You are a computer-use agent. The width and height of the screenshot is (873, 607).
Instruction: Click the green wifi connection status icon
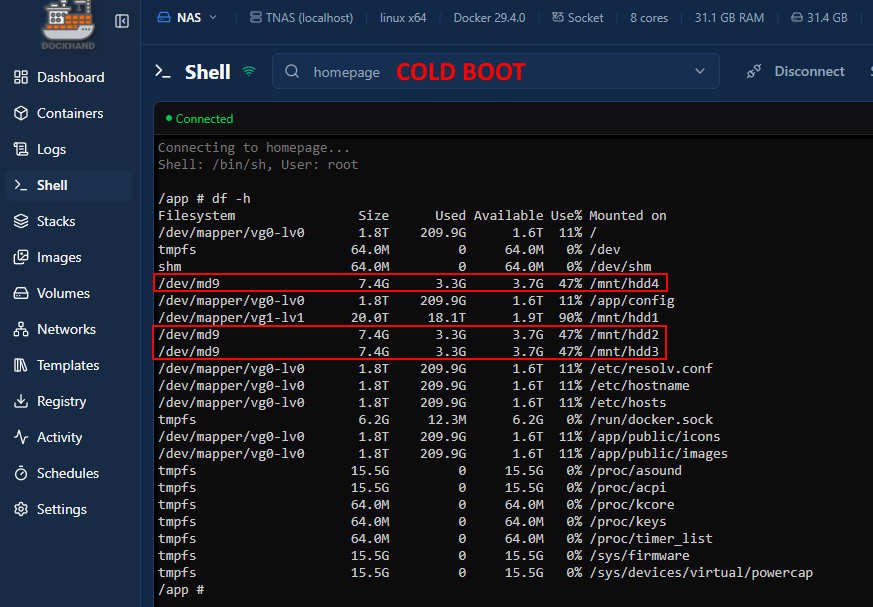coord(249,71)
